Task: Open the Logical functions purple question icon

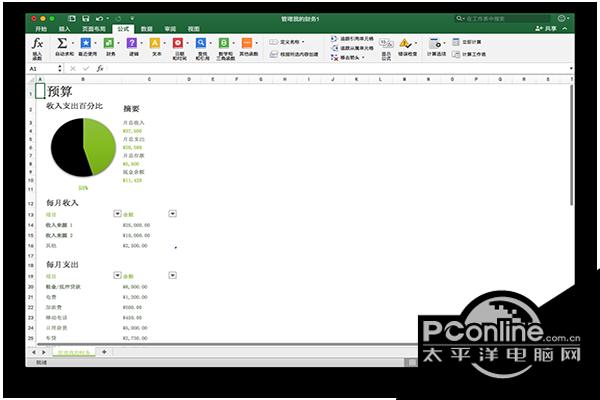Action: tap(132, 43)
